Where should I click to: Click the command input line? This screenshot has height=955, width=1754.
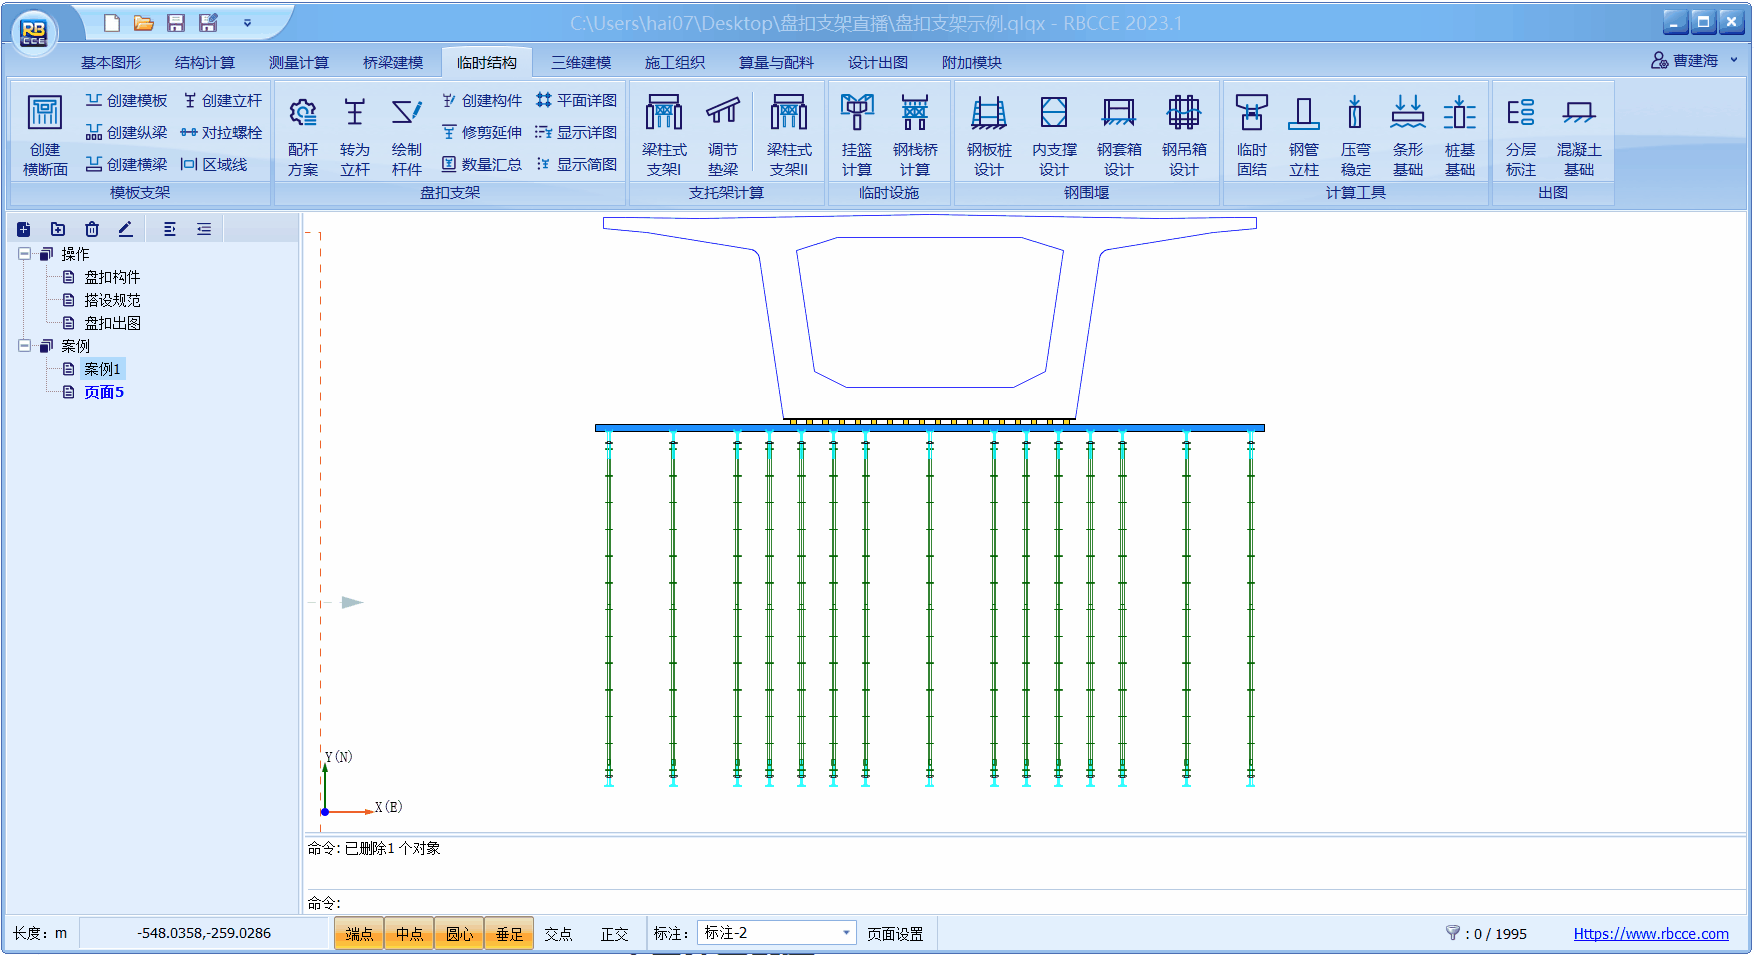pyautogui.click(x=1000, y=902)
